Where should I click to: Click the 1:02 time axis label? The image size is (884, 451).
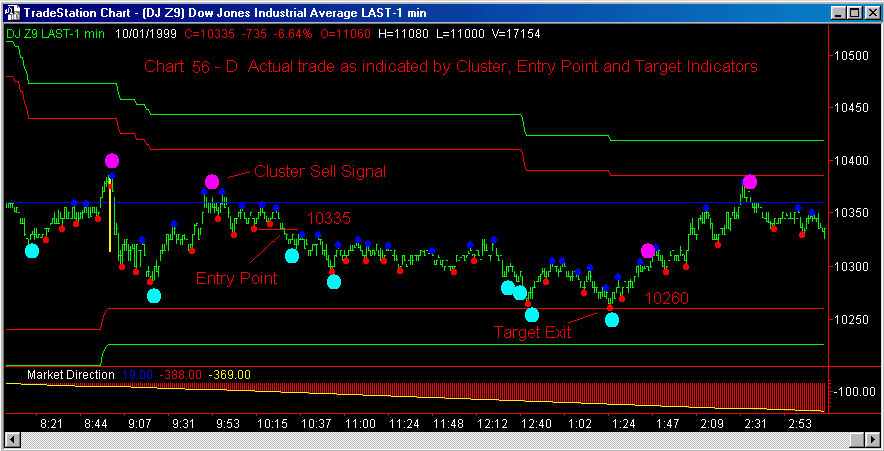coord(580,424)
